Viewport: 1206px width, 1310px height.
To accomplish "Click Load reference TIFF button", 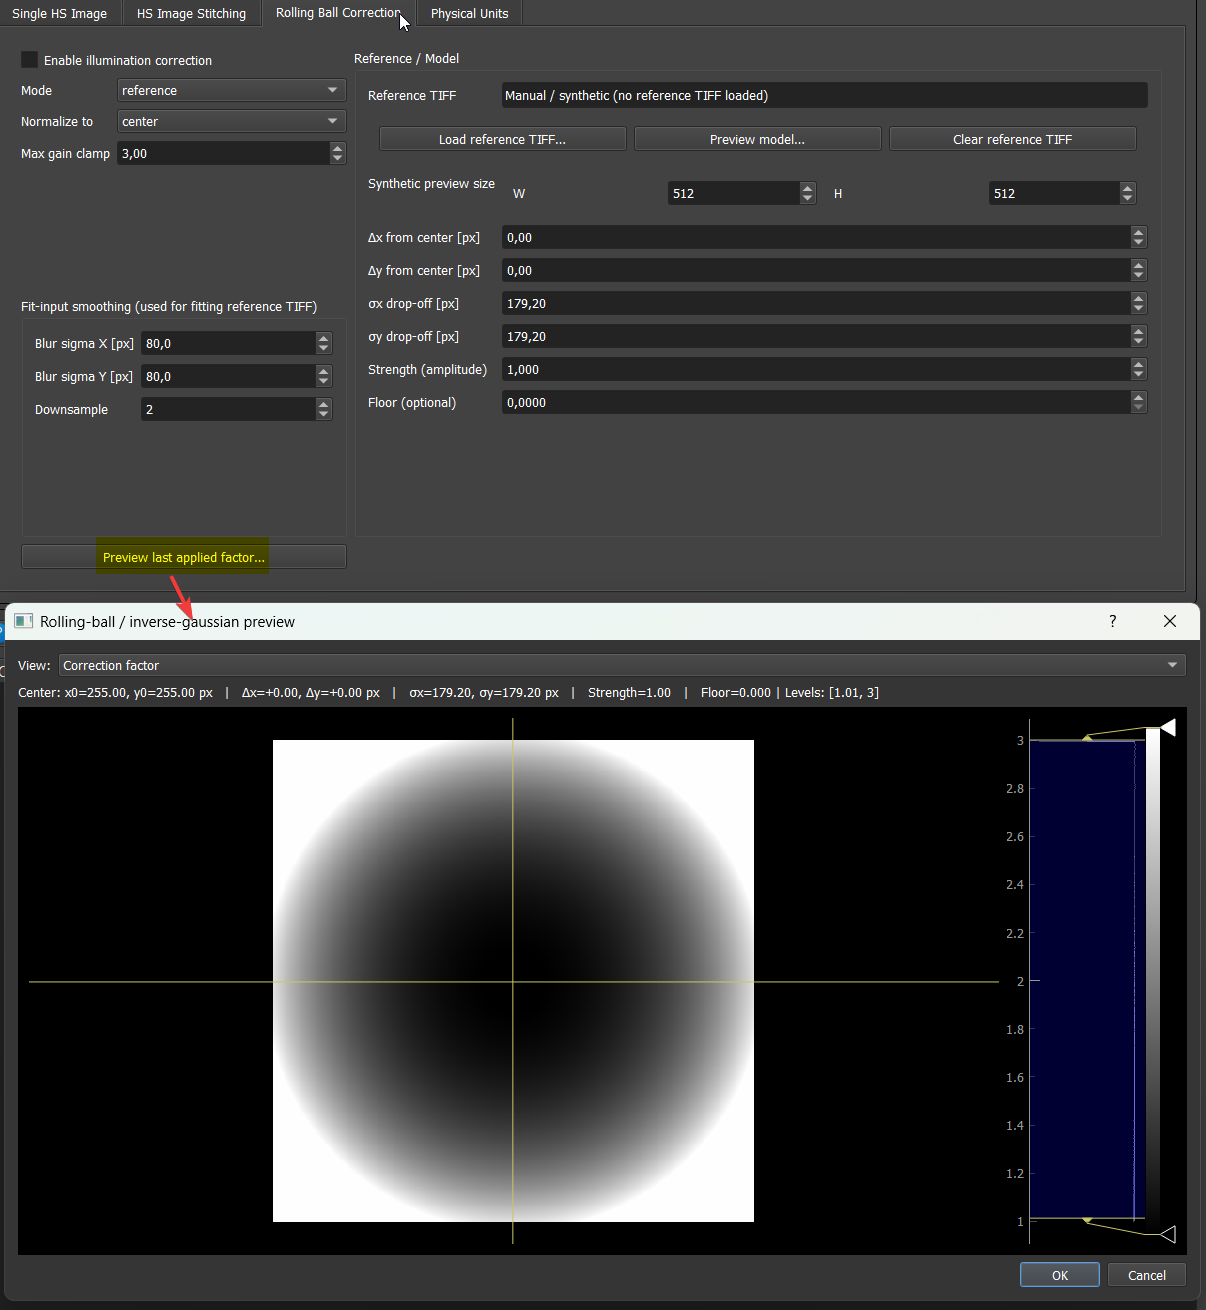I will (x=502, y=139).
